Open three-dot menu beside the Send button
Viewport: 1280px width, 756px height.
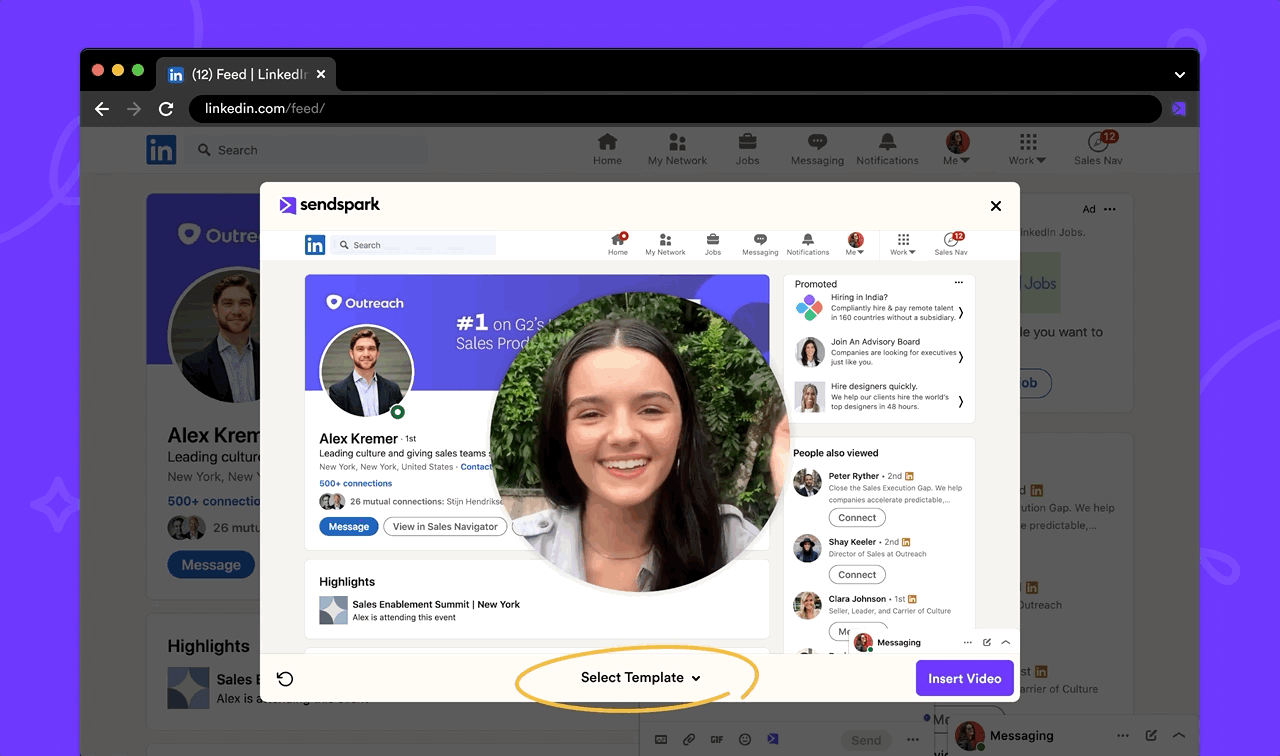coord(912,741)
